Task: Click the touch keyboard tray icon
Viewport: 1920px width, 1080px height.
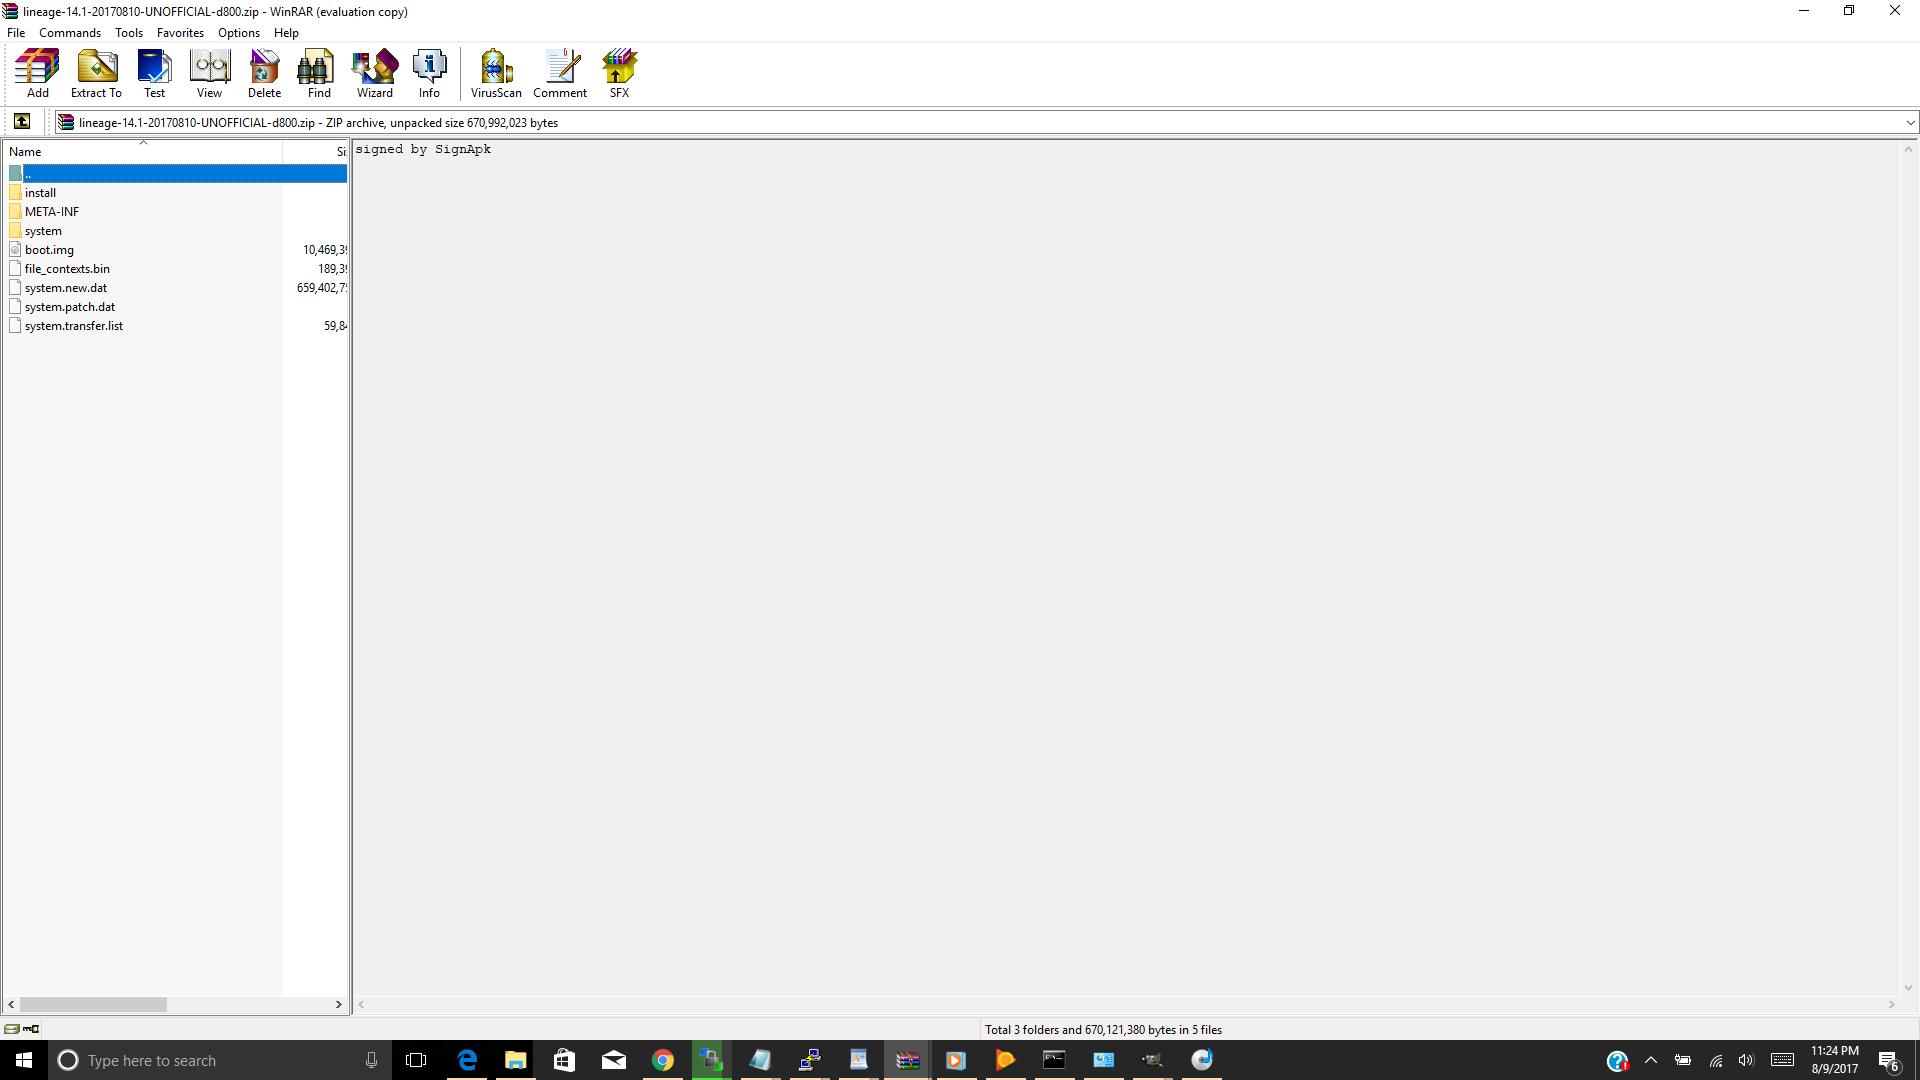Action: point(1782,1060)
